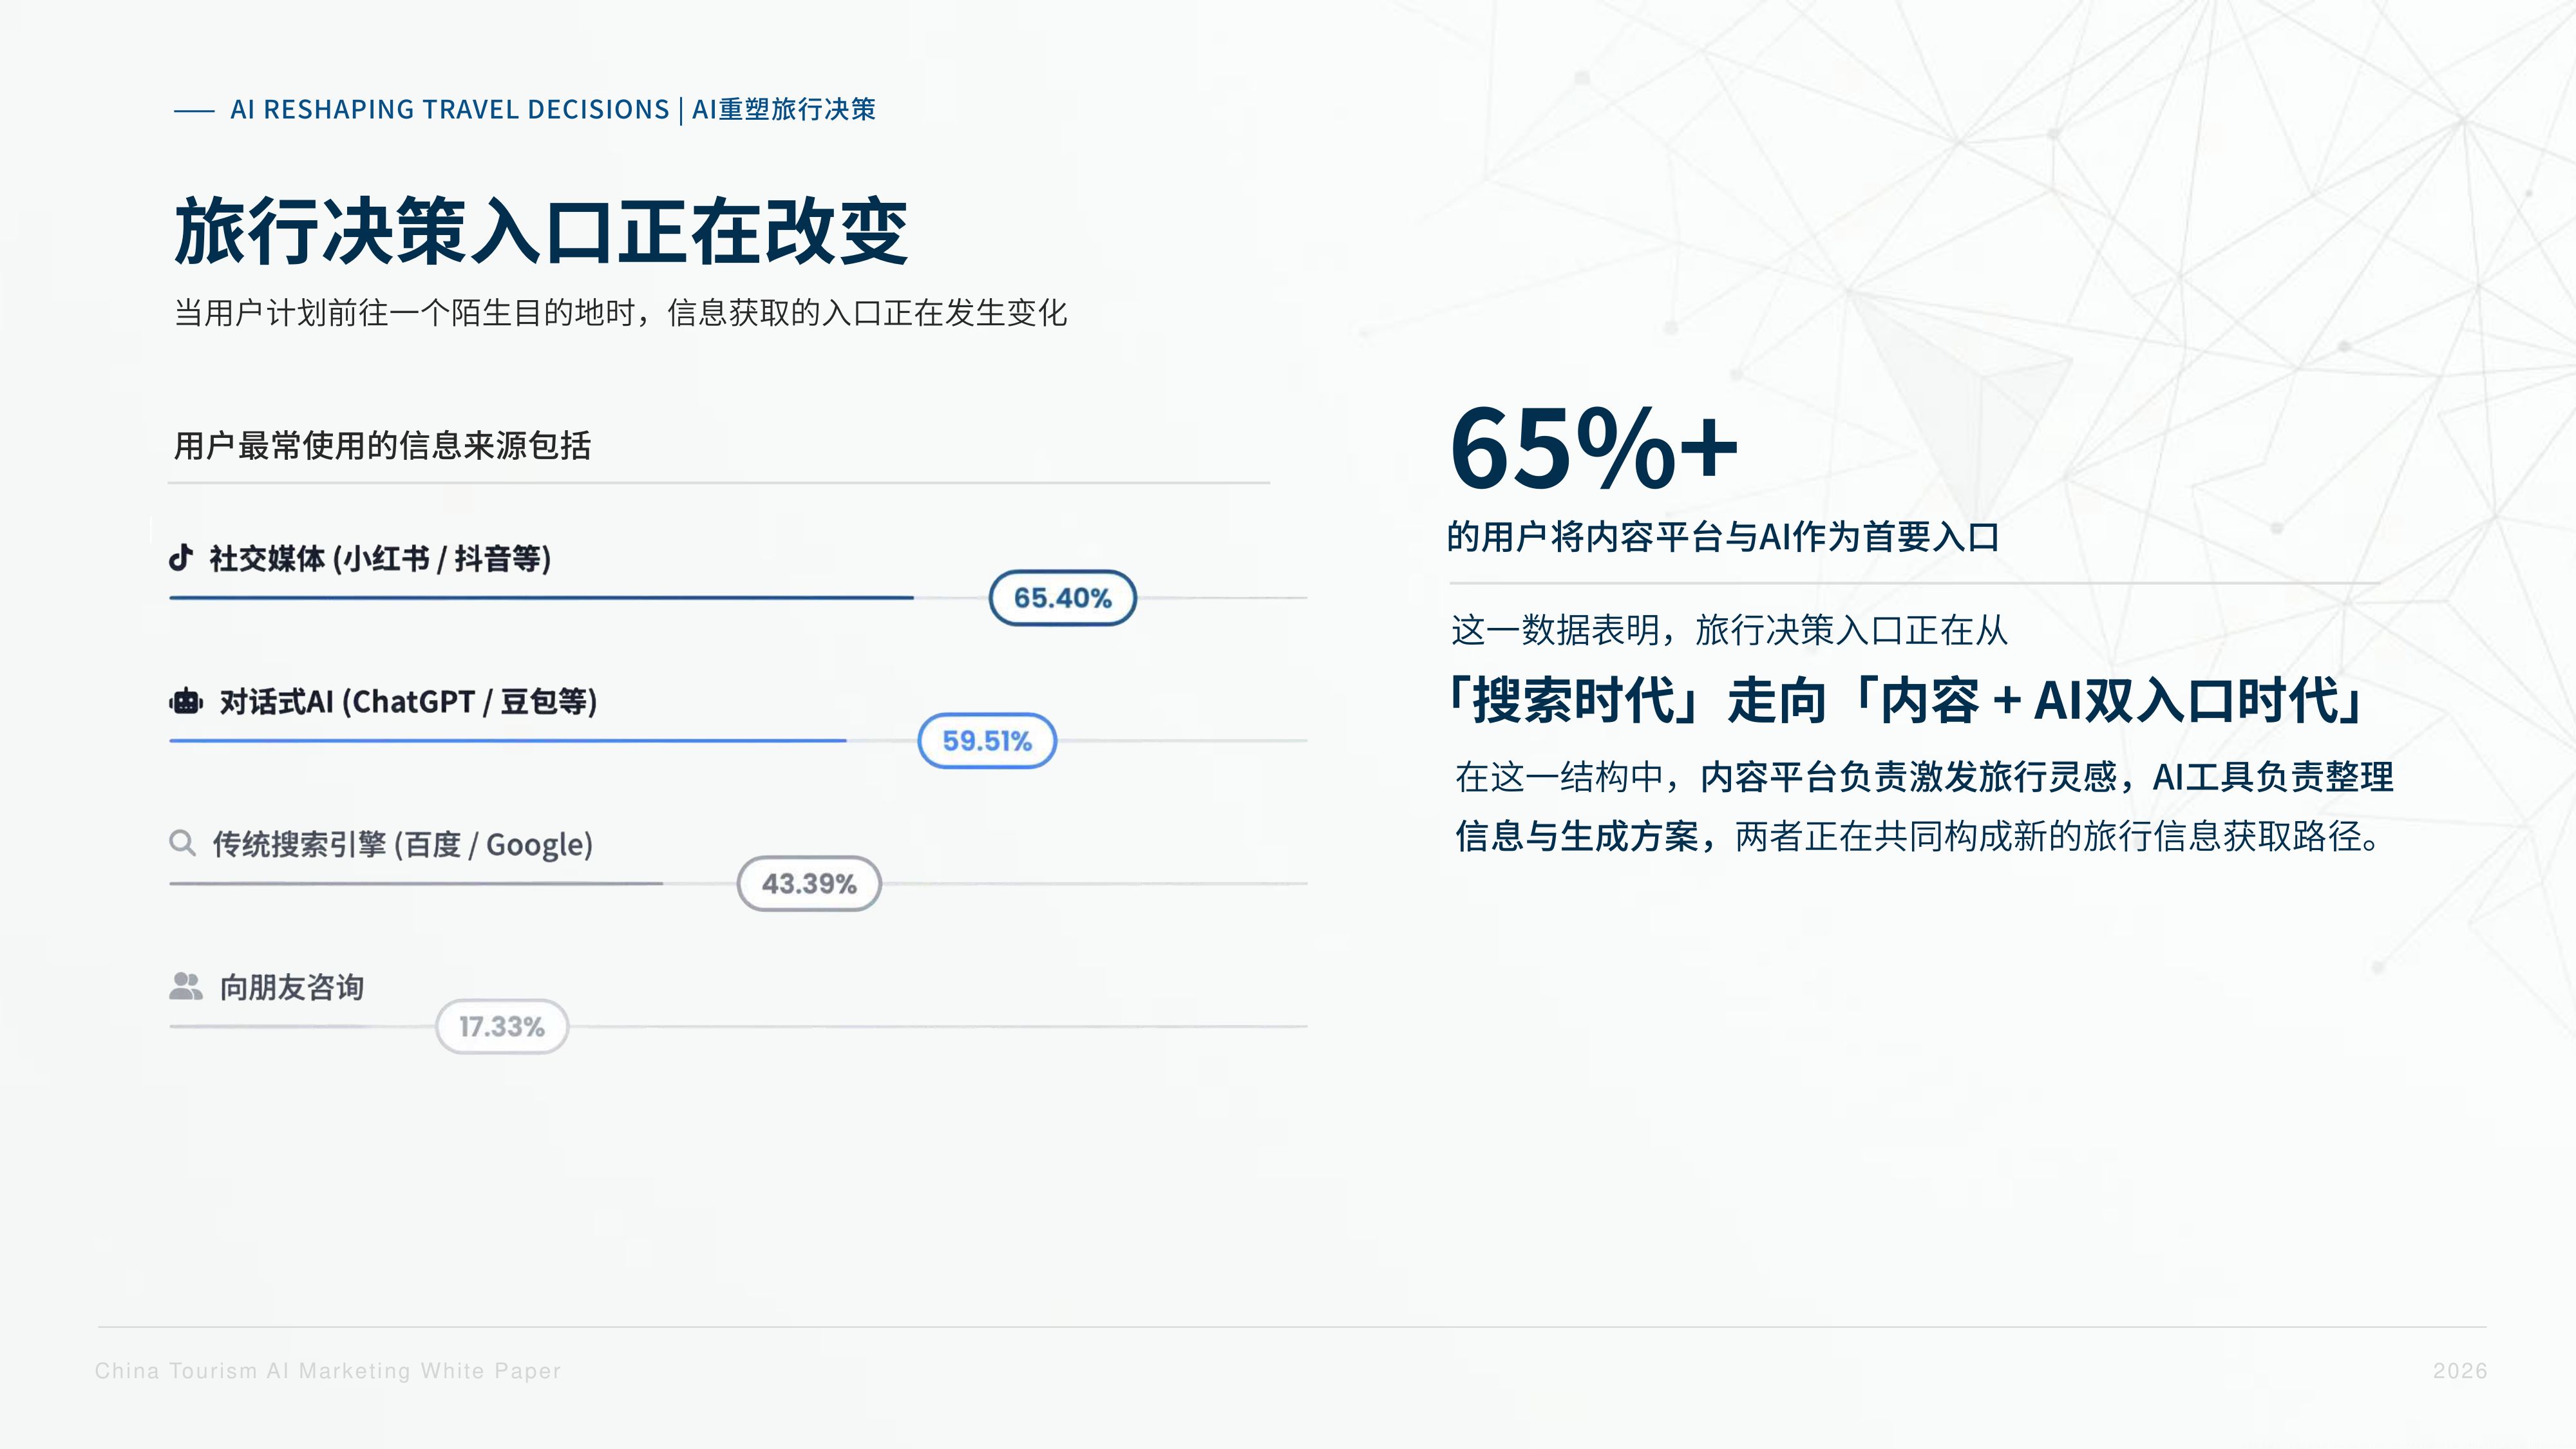Click the robot icon beside 对话式AI
Image resolution: width=2576 pixels, height=1449 pixels.
(x=186, y=701)
